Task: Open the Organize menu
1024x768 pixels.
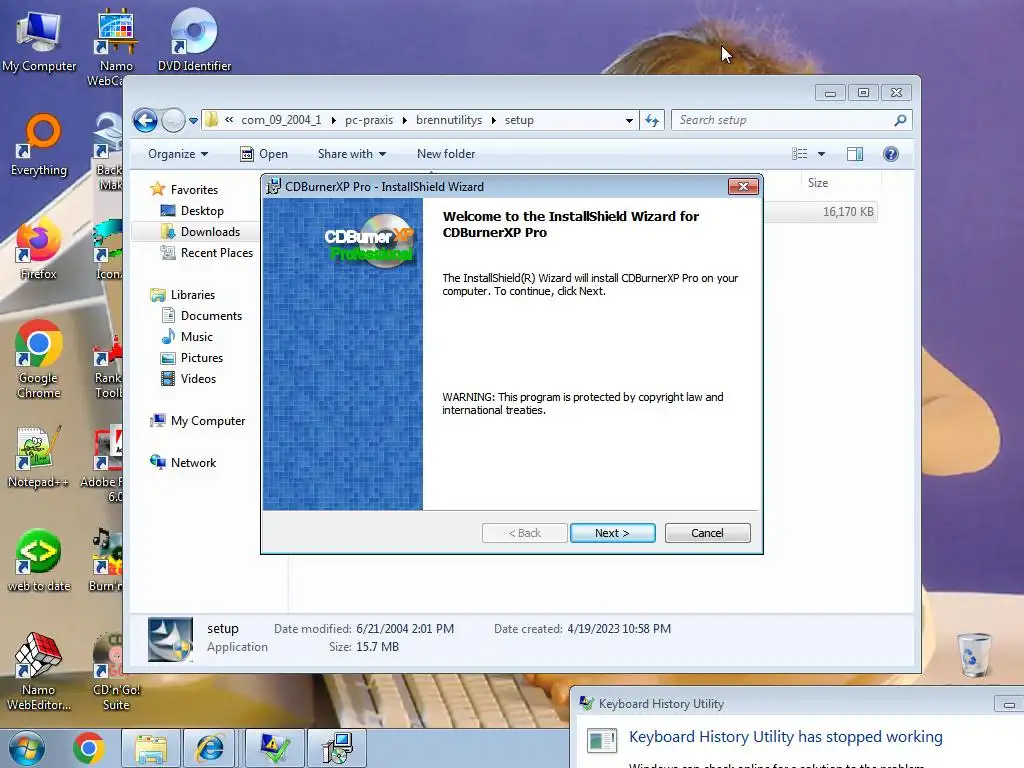Action: pos(178,154)
